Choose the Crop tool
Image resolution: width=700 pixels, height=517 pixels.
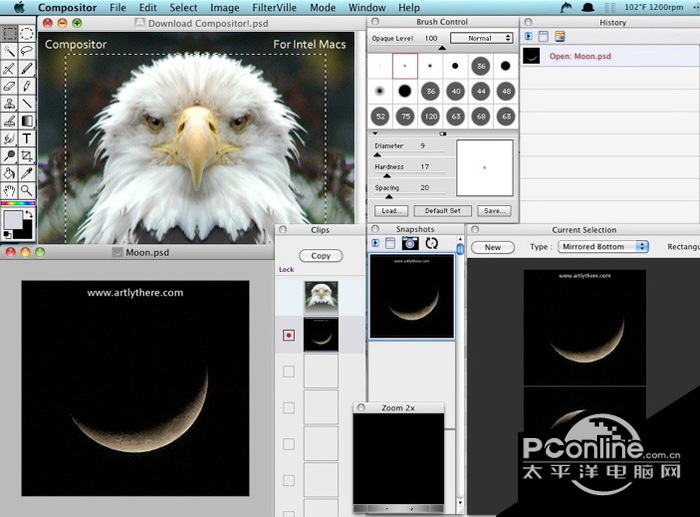click(x=27, y=155)
